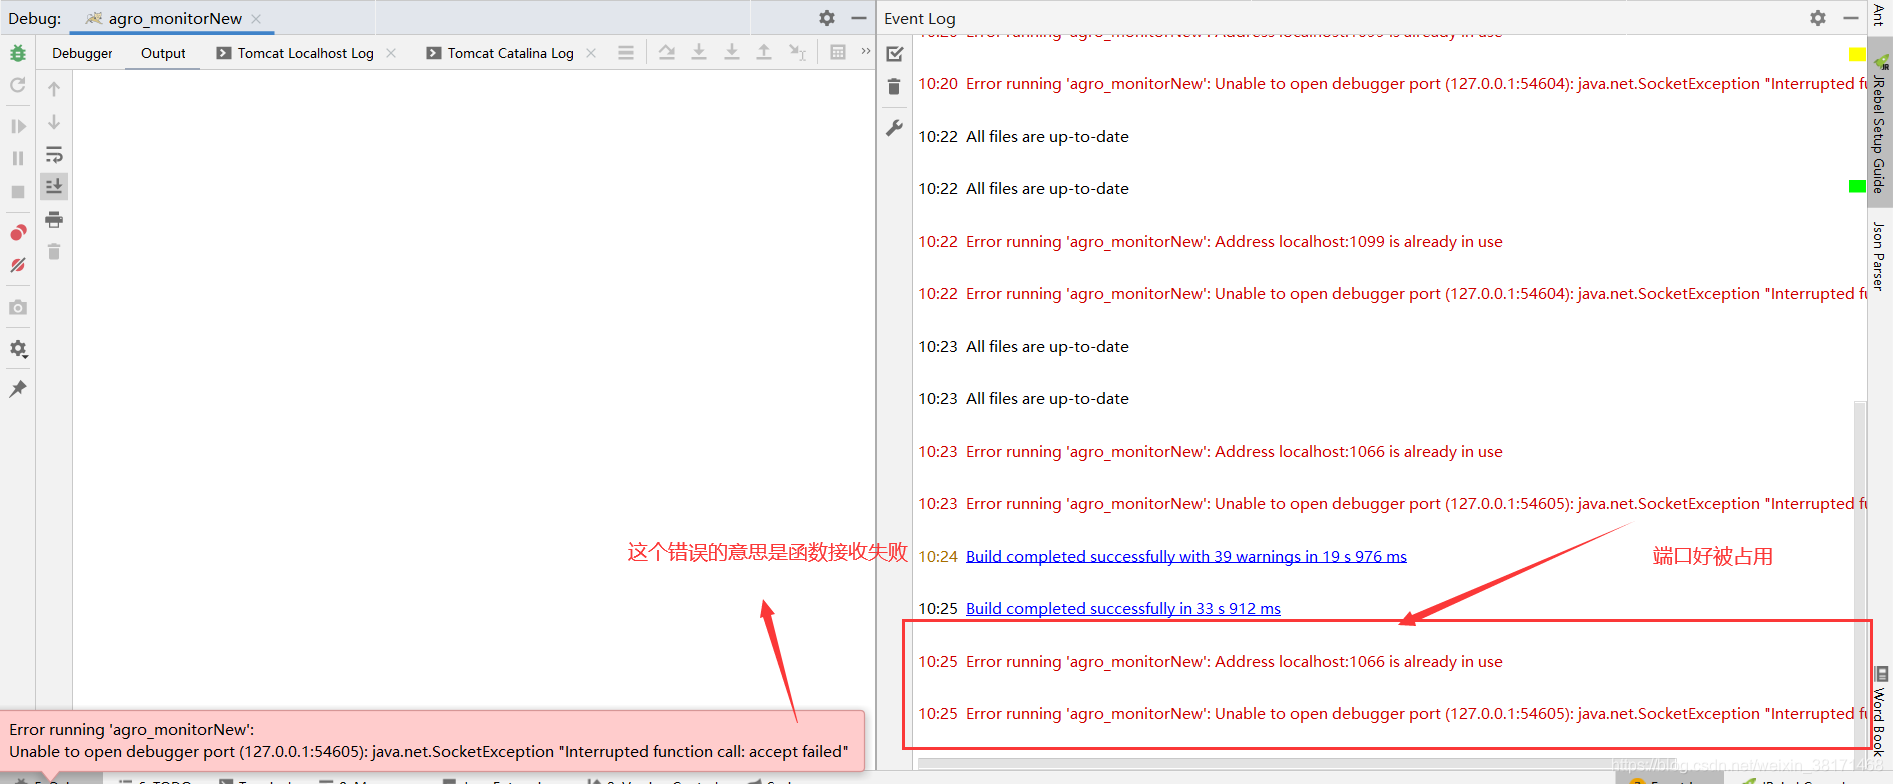This screenshot has height=784, width=1893.
Task: Click the Show Execution Point icon
Action: click(x=626, y=53)
